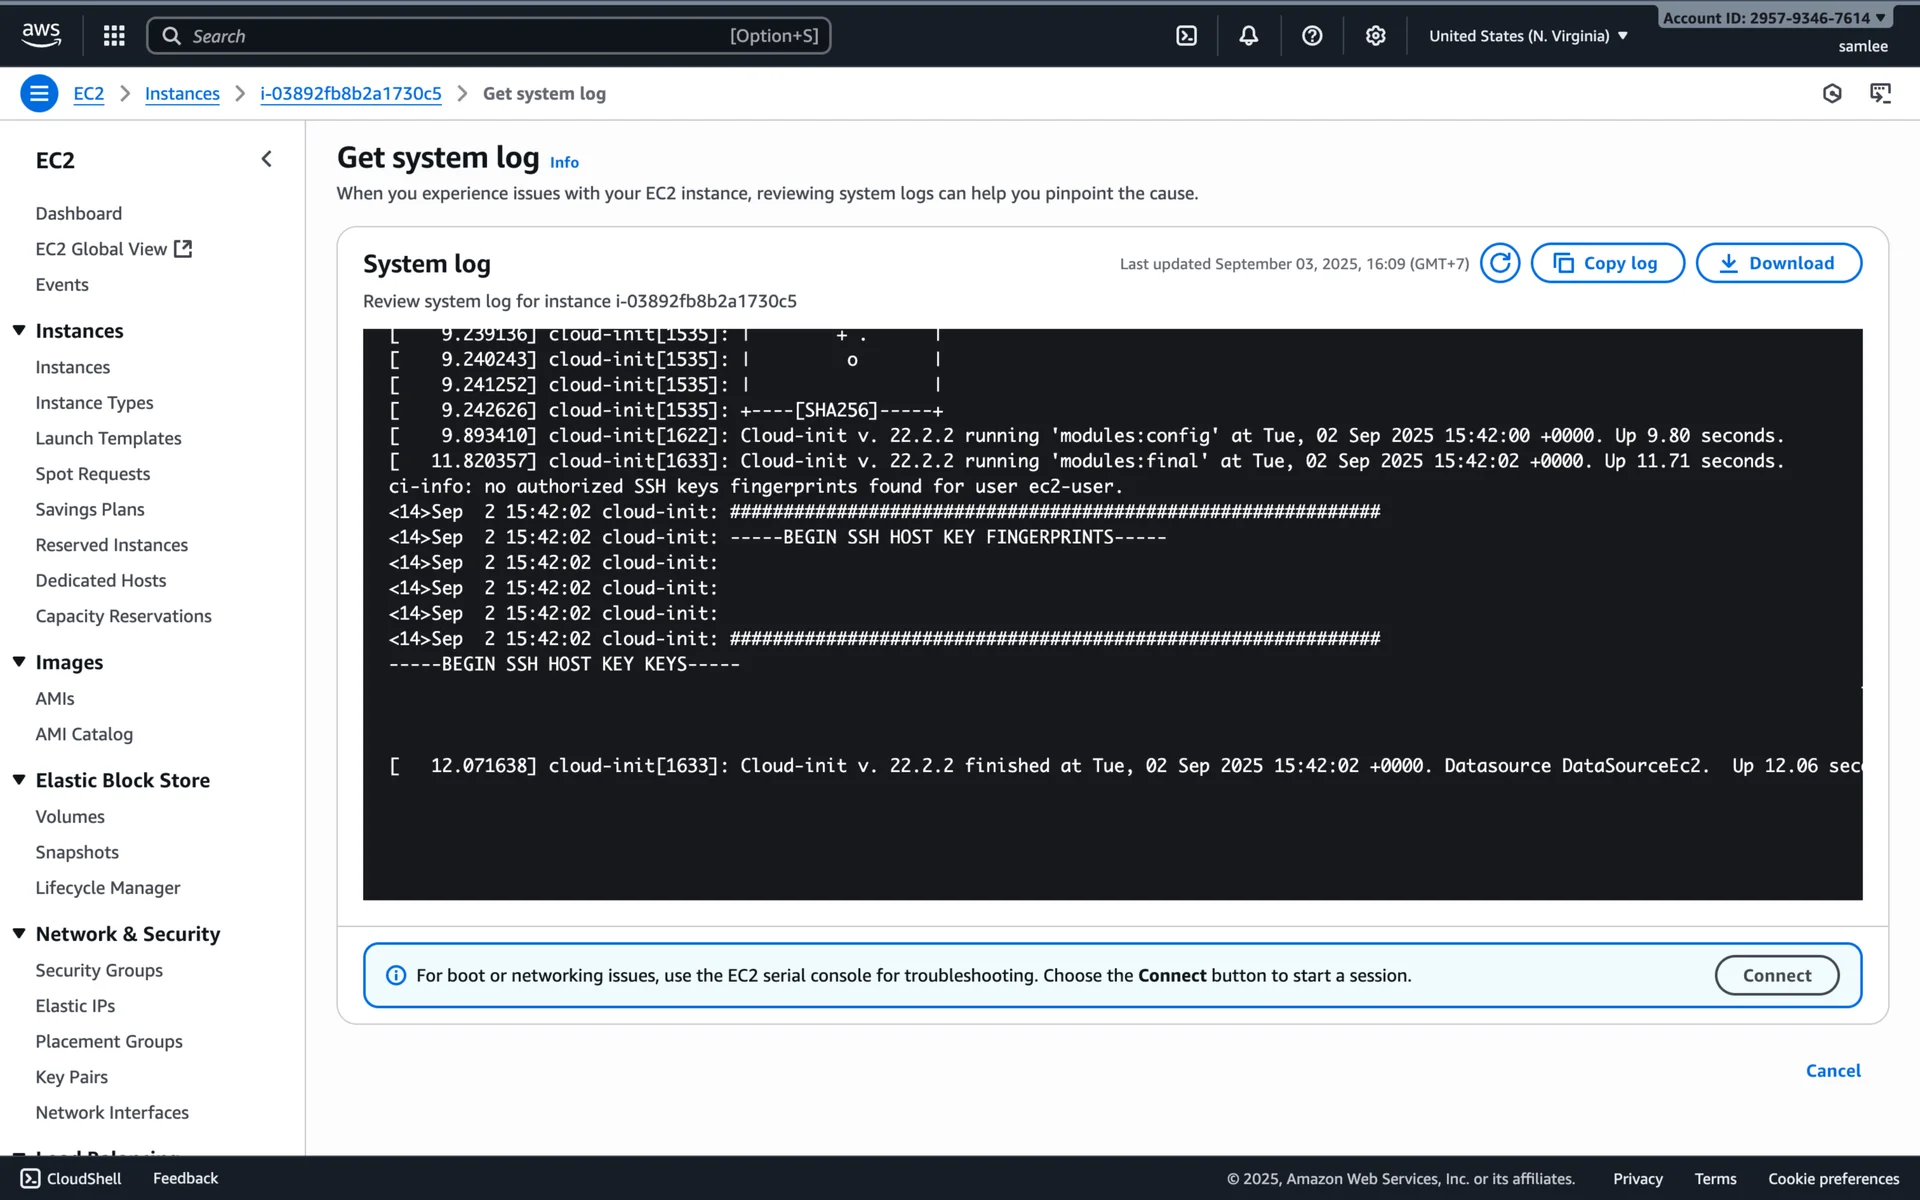Viewport: 1920px width, 1200px height.
Task: Open CloudShell from the top bar icon
Action: click(x=1186, y=36)
